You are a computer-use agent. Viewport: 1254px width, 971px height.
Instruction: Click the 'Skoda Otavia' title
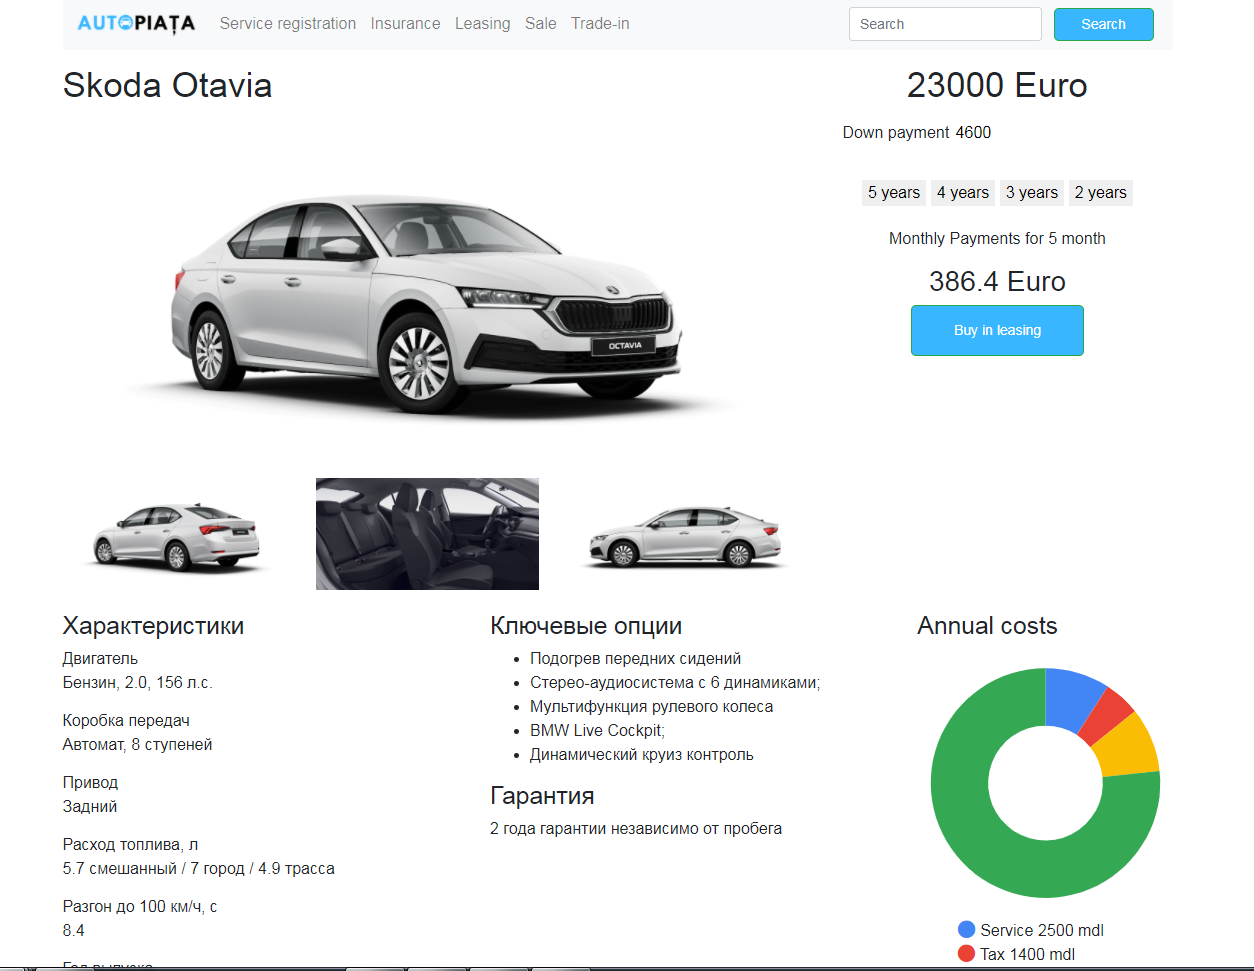167,85
